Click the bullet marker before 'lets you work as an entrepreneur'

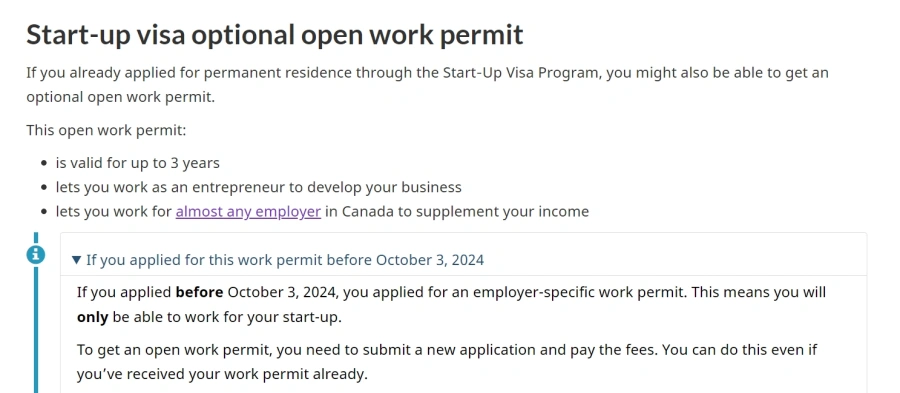click(45, 188)
